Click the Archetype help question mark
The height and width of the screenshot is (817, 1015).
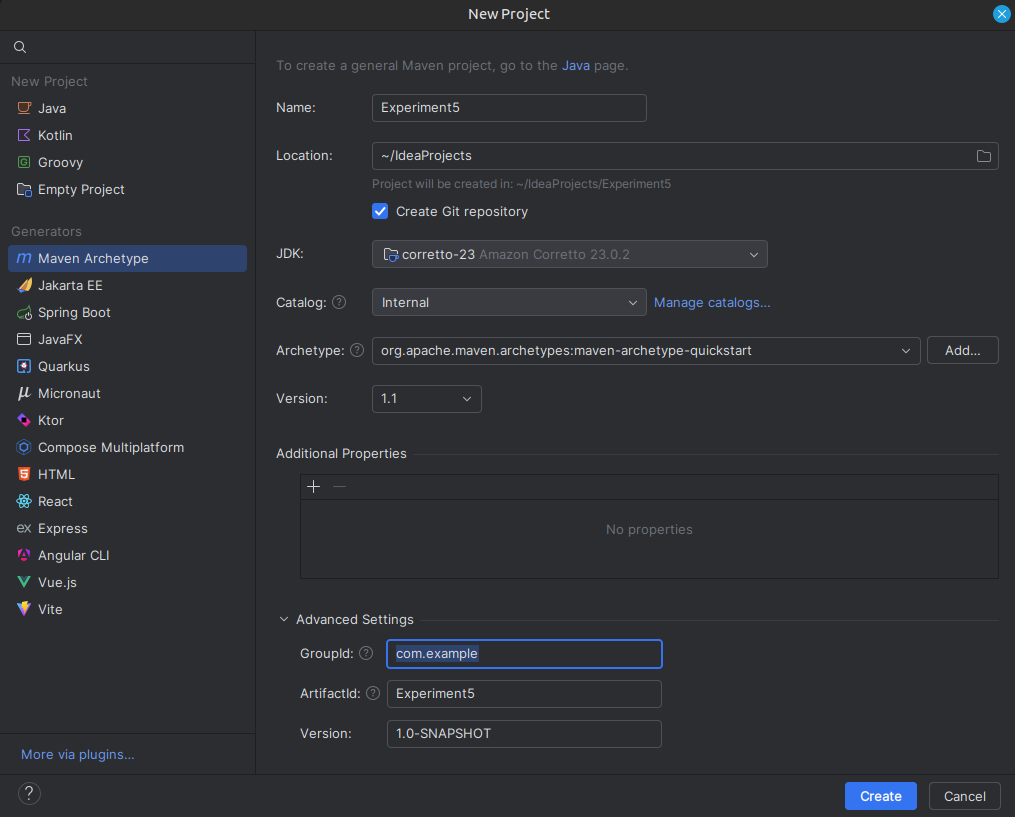(x=357, y=350)
